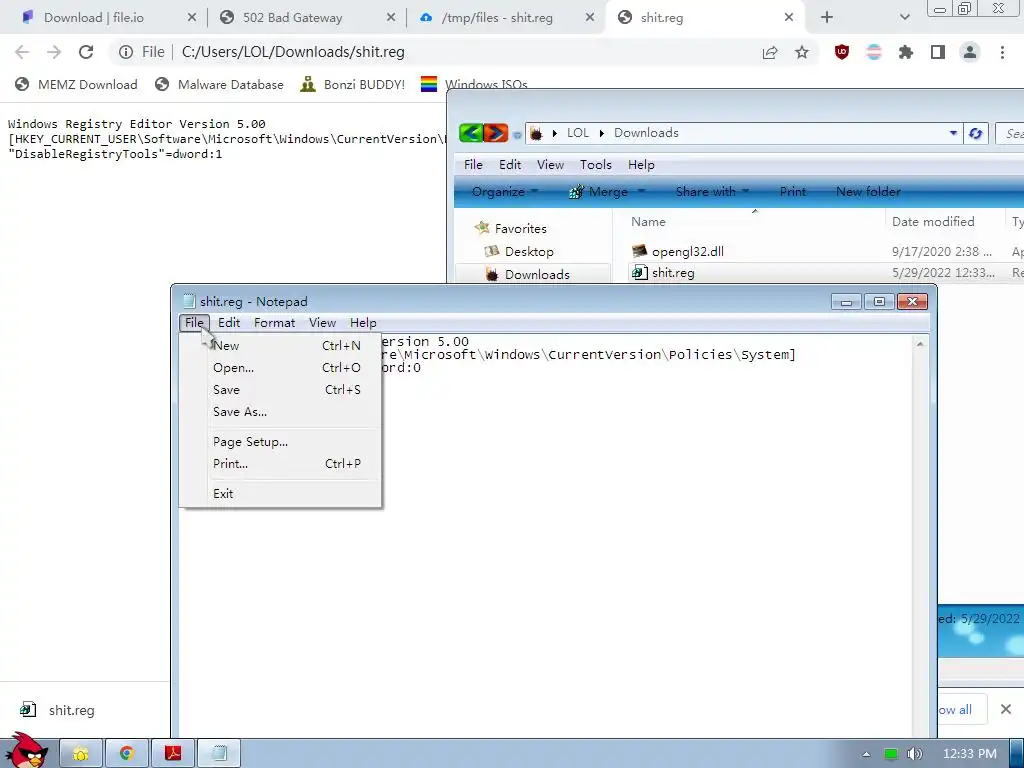Click Chrome's forward navigation arrow
Screen dimensions: 1024x768
coord(54,52)
